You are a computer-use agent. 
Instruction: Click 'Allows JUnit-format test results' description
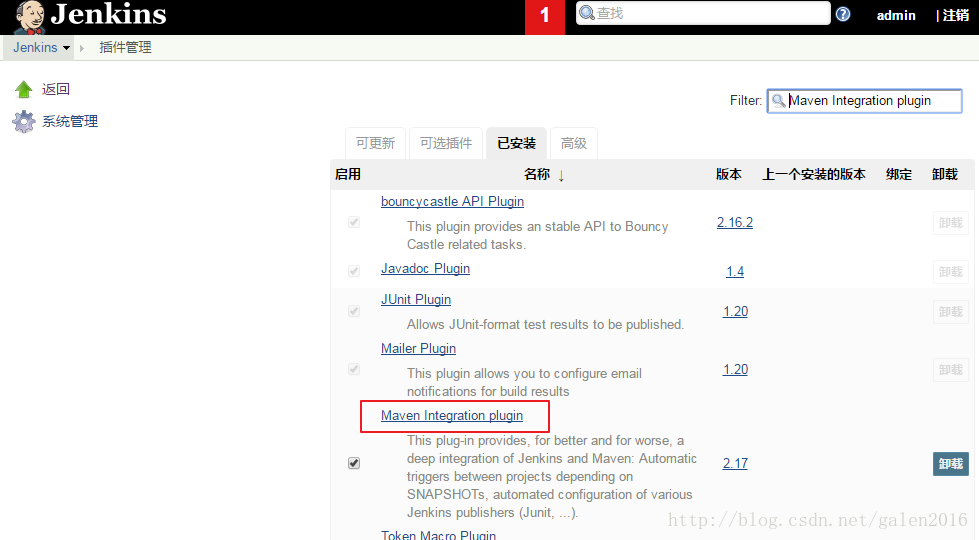pos(545,325)
